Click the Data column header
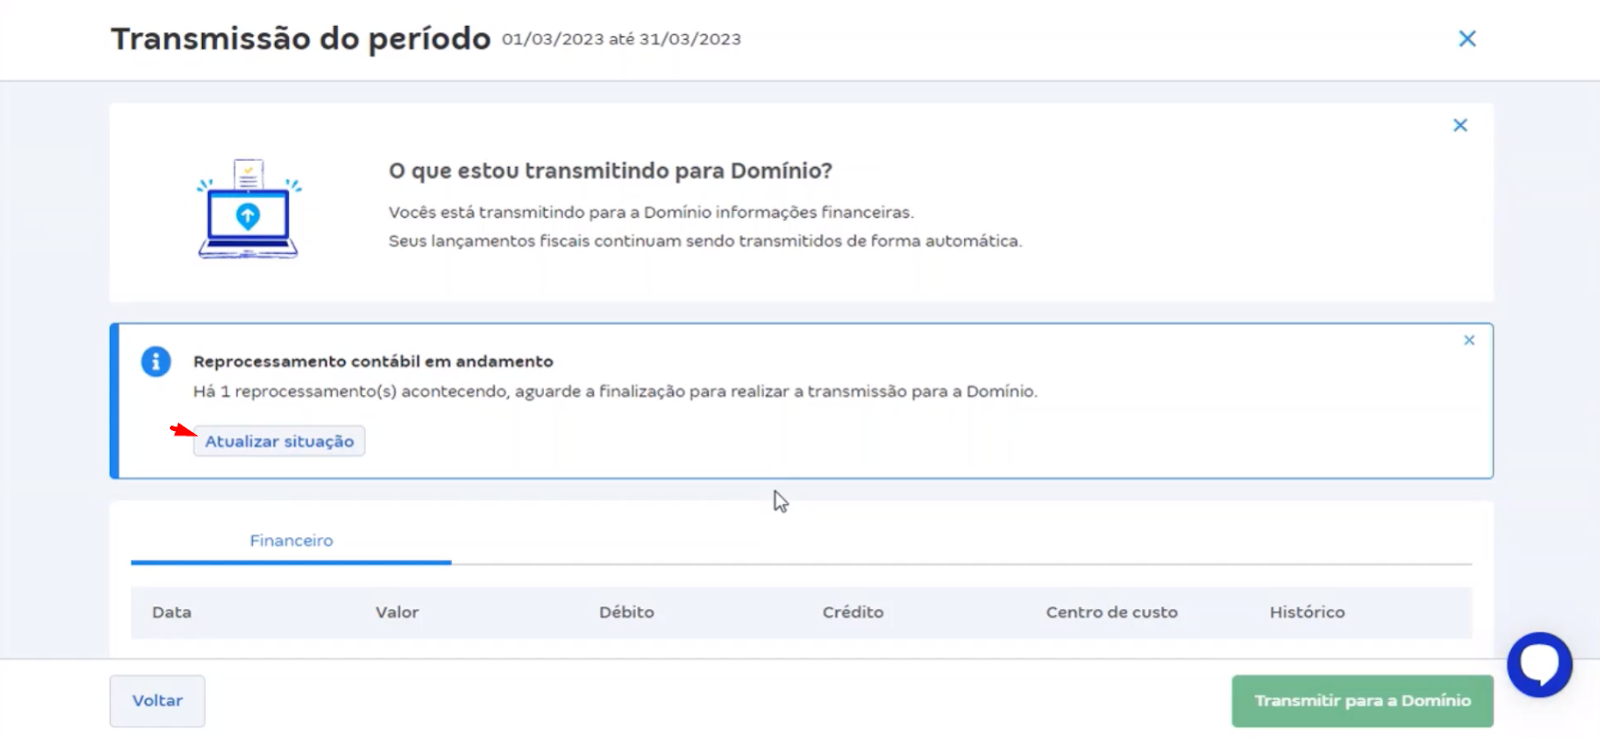The image size is (1600, 738). tap(171, 612)
